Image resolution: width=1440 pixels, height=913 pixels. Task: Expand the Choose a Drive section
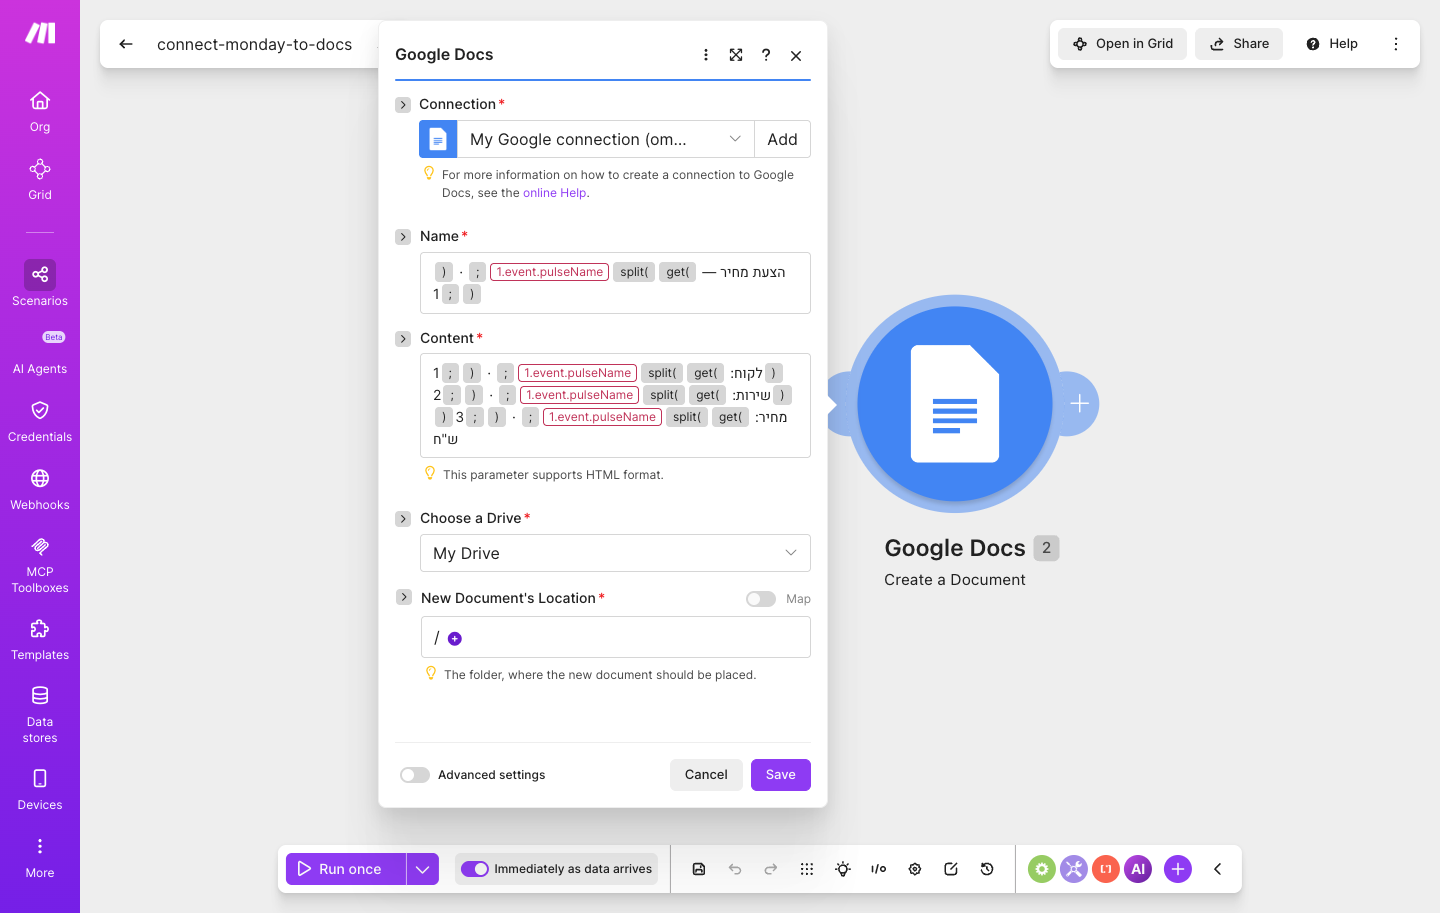tap(403, 519)
